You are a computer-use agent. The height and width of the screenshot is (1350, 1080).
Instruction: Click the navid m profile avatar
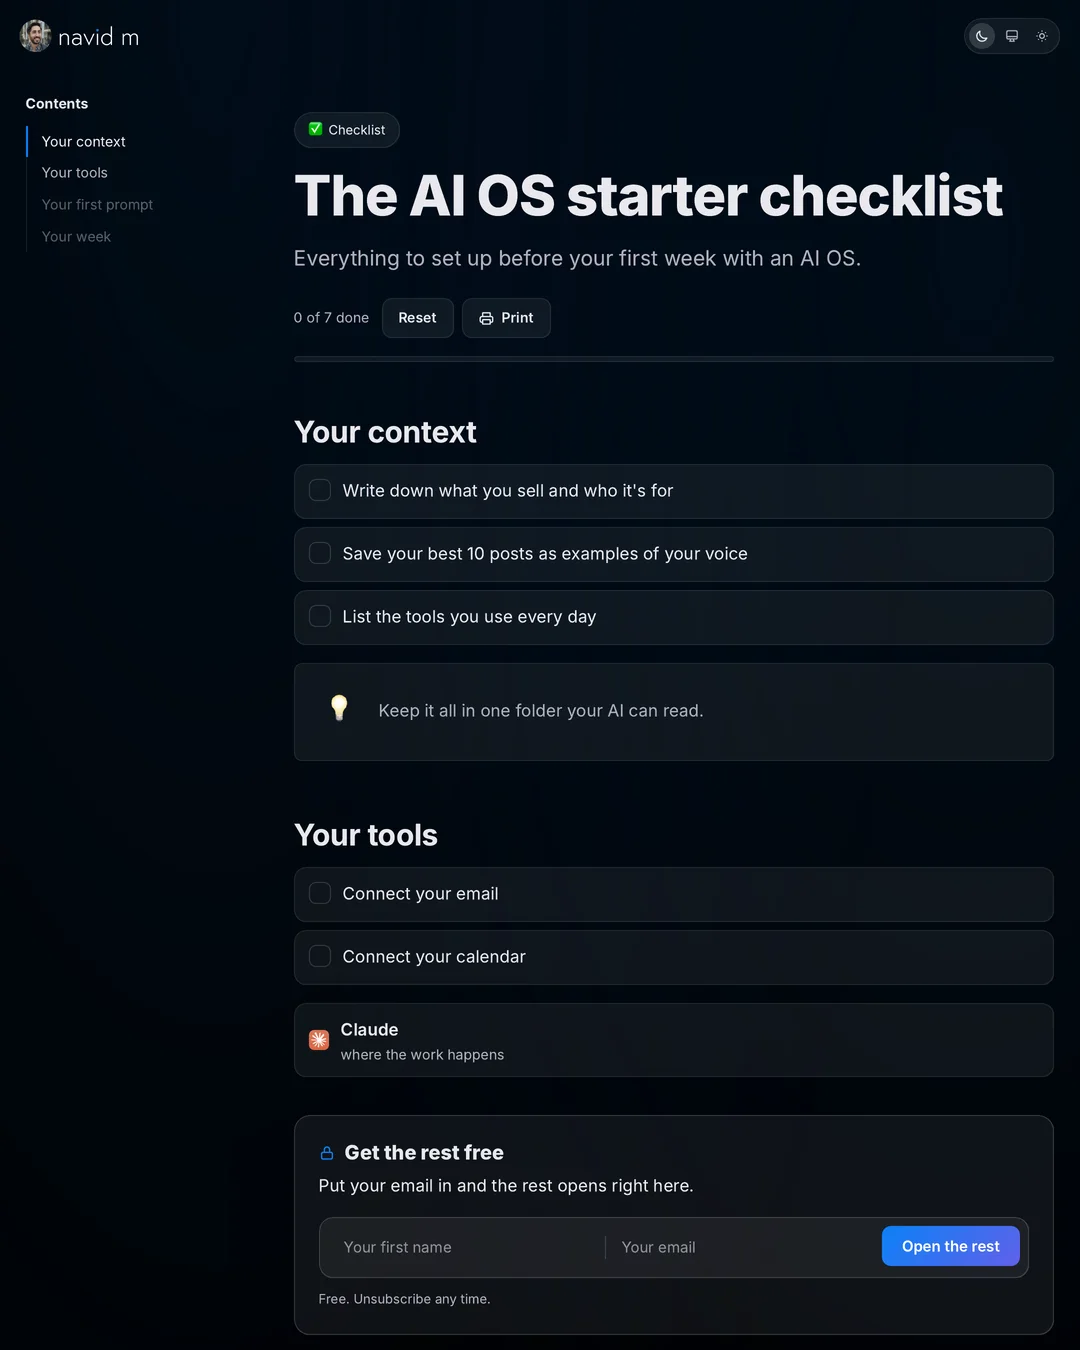(x=36, y=36)
